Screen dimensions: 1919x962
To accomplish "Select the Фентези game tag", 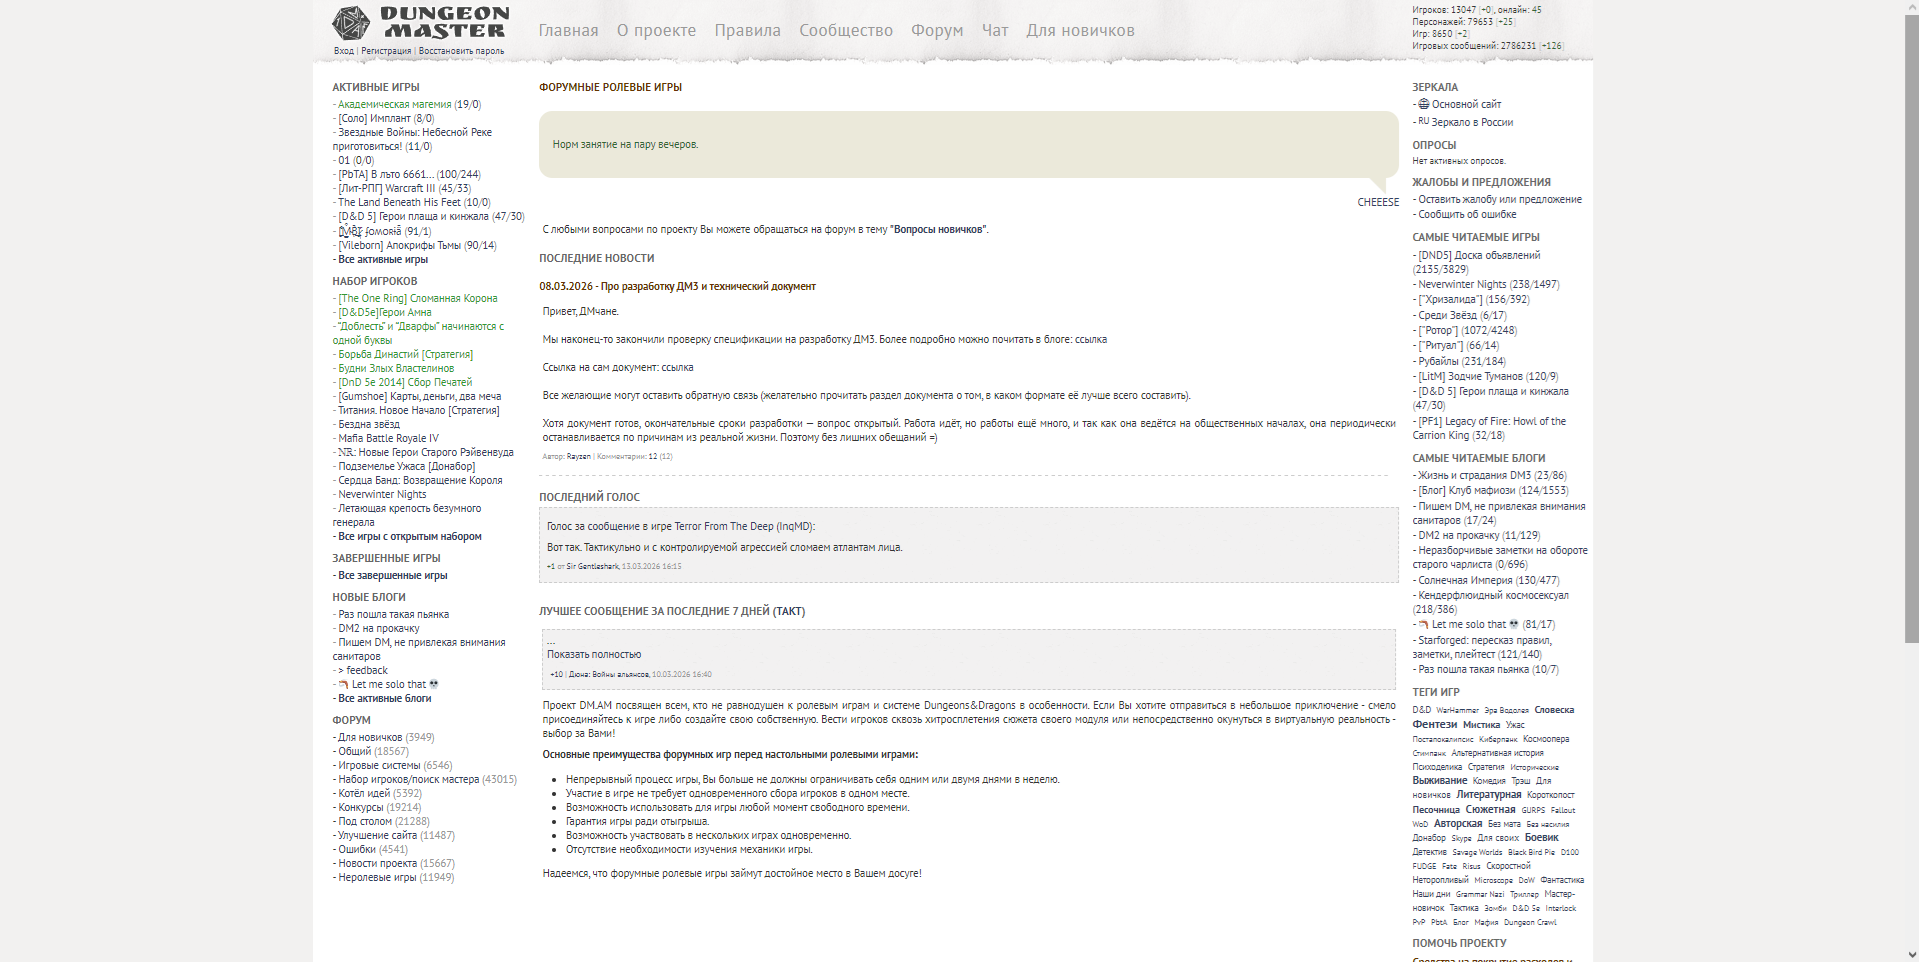I will [x=1434, y=724].
